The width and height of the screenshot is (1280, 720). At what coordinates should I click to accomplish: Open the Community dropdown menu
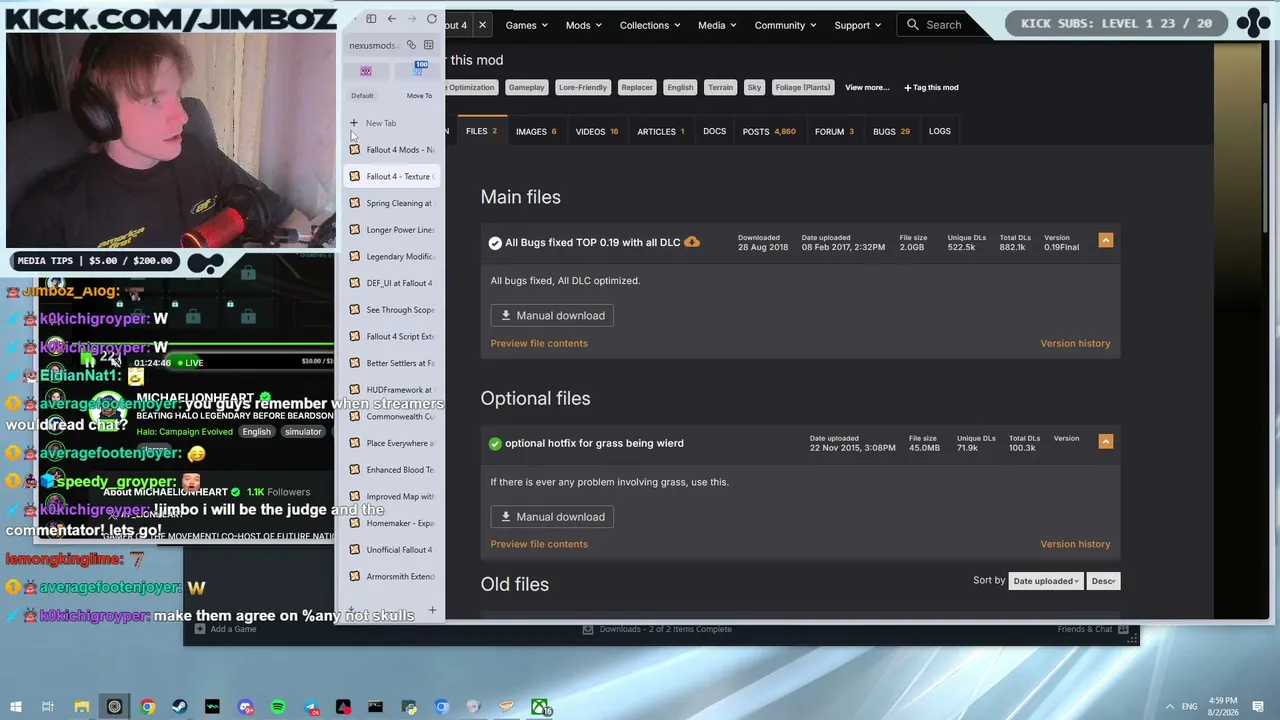coord(785,25)
